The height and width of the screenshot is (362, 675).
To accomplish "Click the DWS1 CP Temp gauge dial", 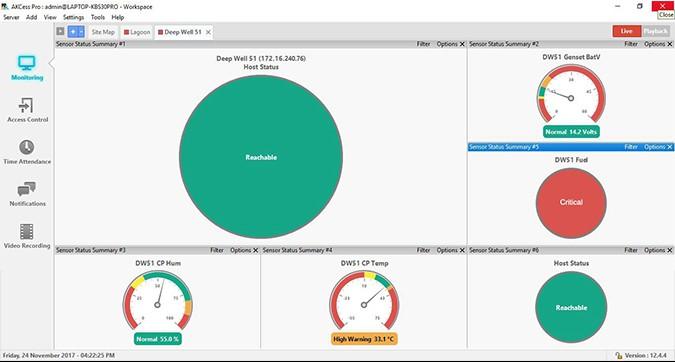I will point(364,300).
